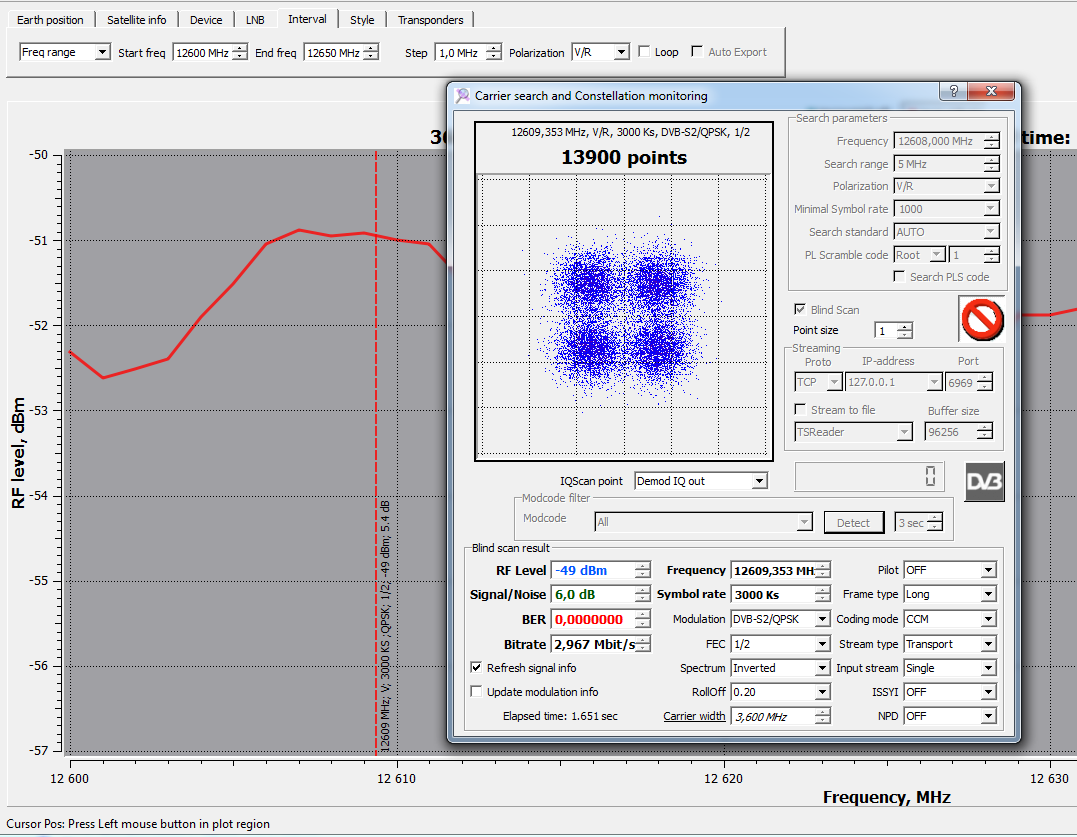Adjust the 3 sec detect time spinner
The width and height of the screenshot is (1077, 837).
[x=935, y=523]
